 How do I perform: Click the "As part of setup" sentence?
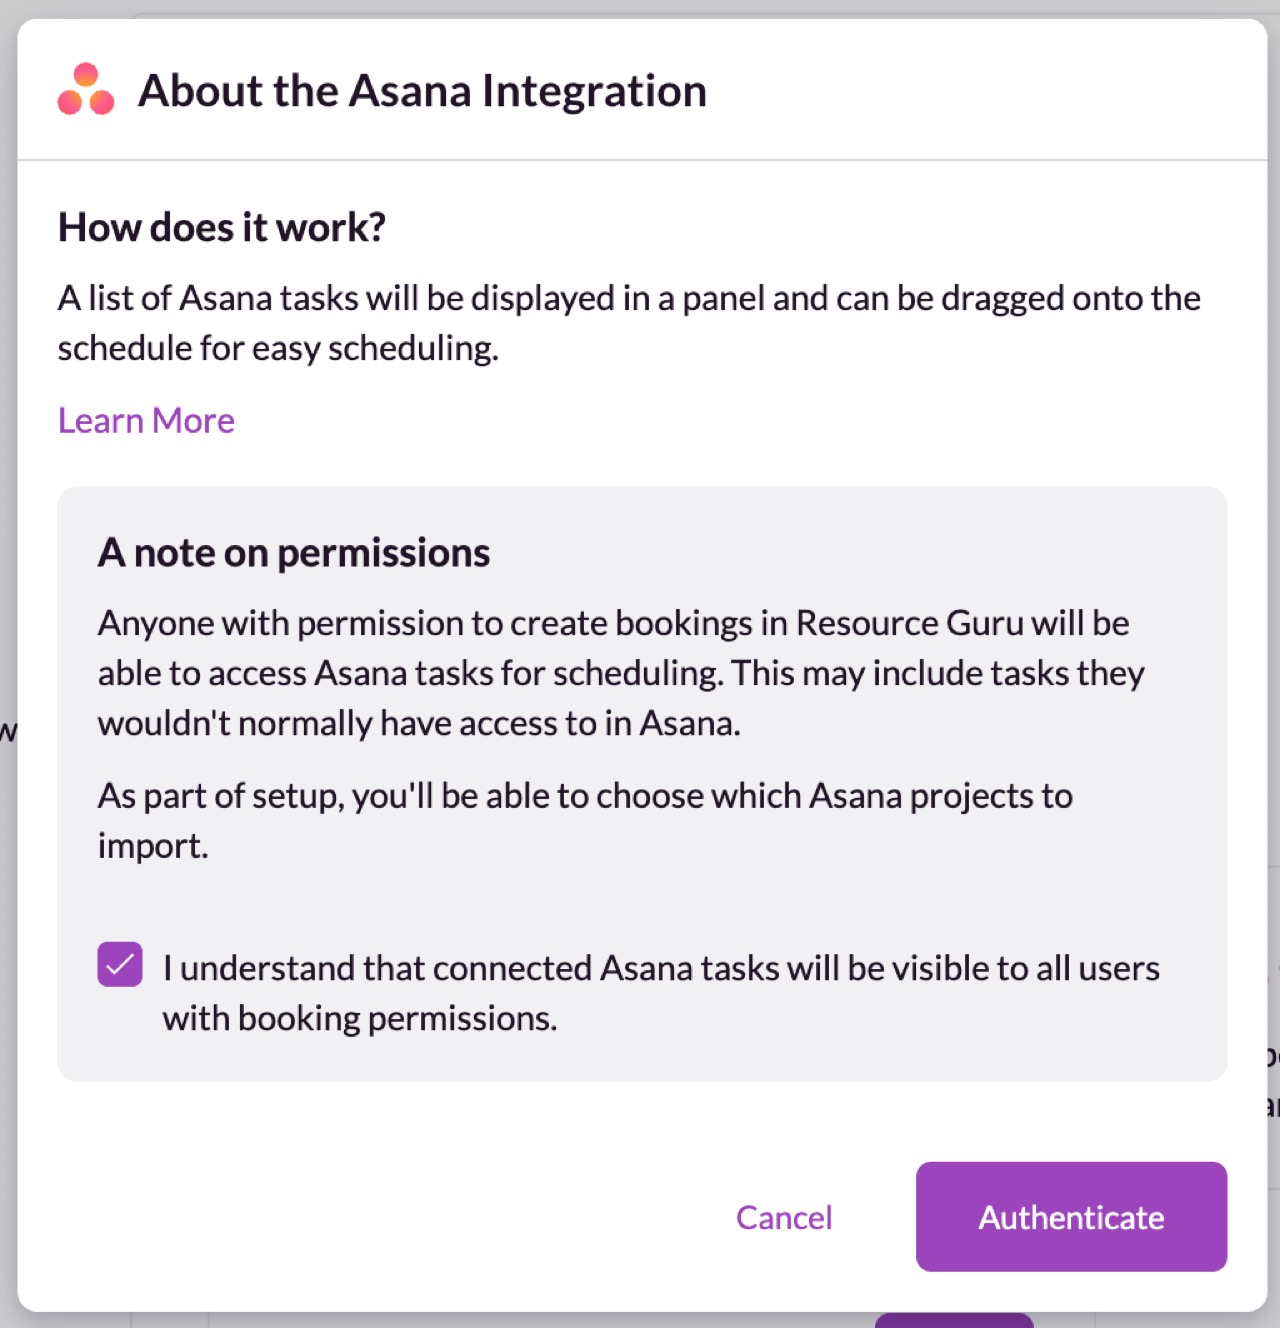coord(585,796)
